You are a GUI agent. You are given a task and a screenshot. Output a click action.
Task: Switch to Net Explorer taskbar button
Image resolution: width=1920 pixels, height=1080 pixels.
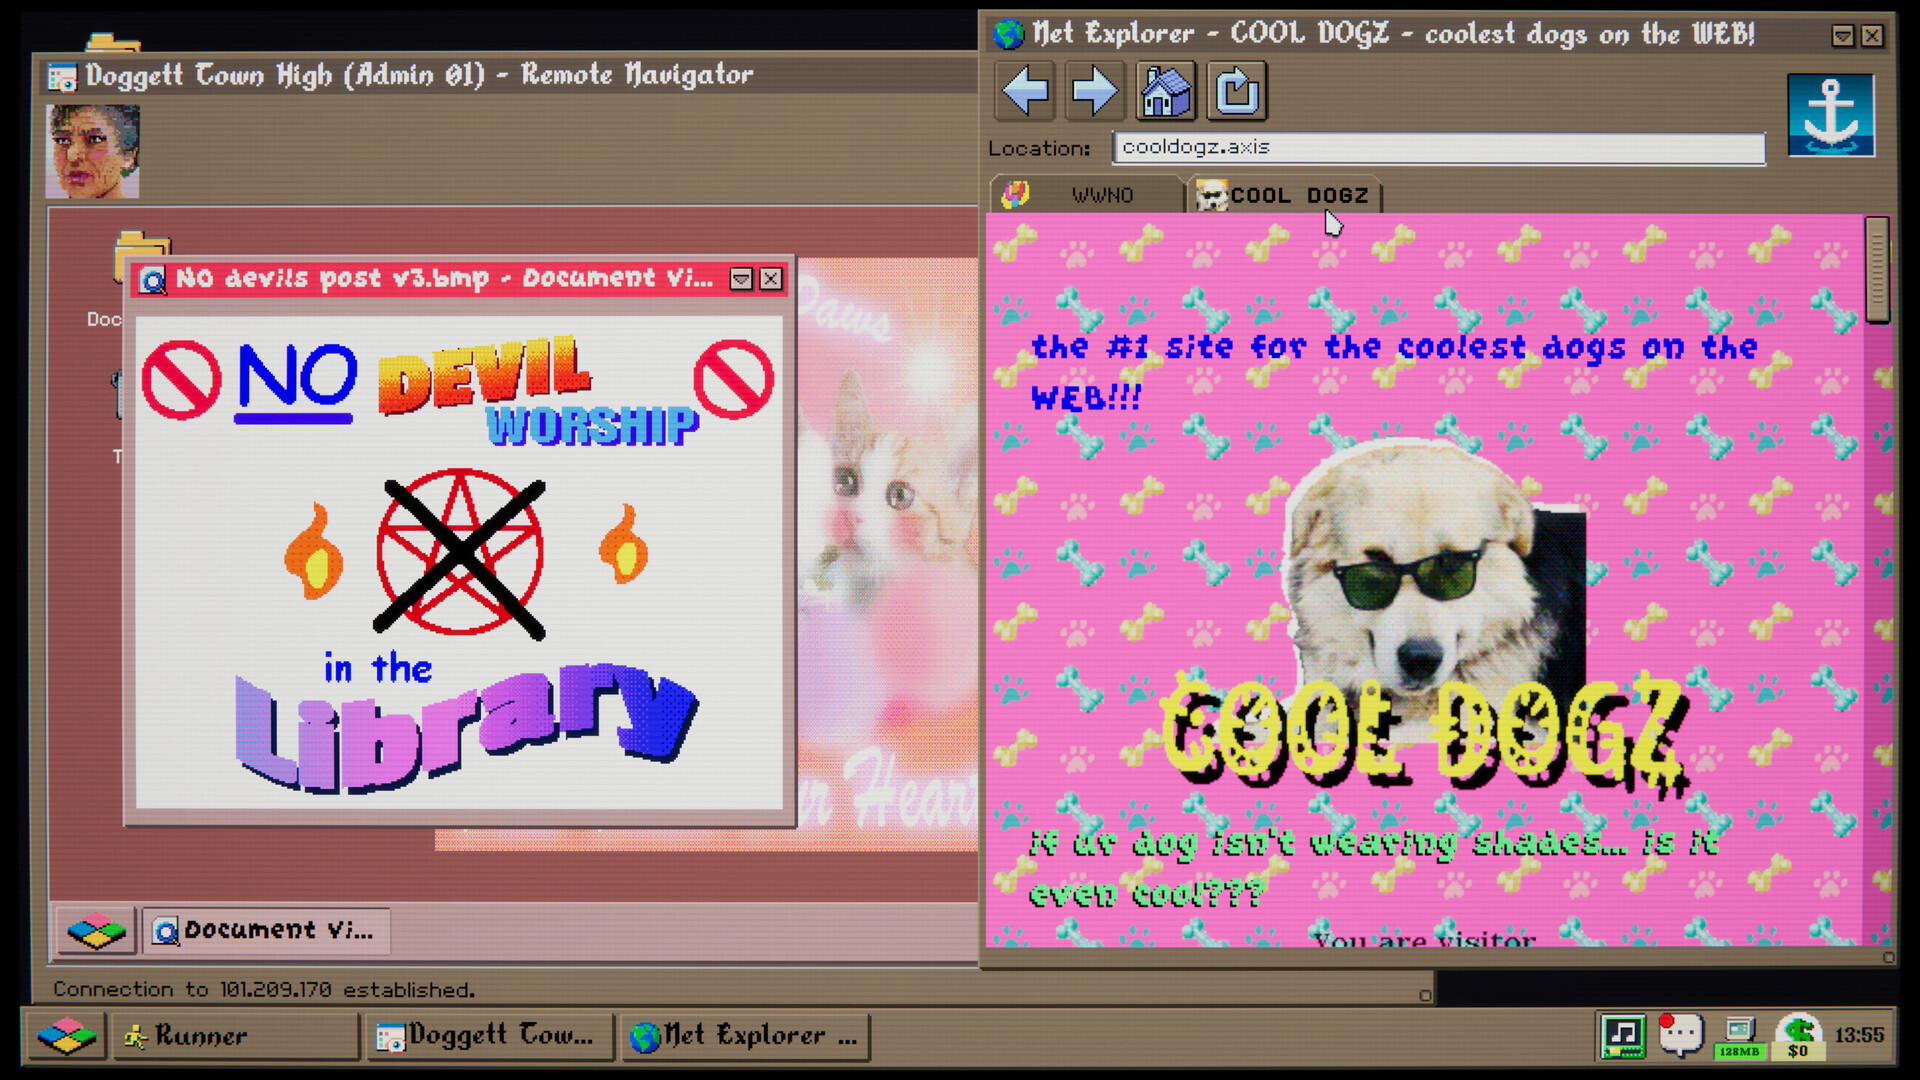(745, 1036)
